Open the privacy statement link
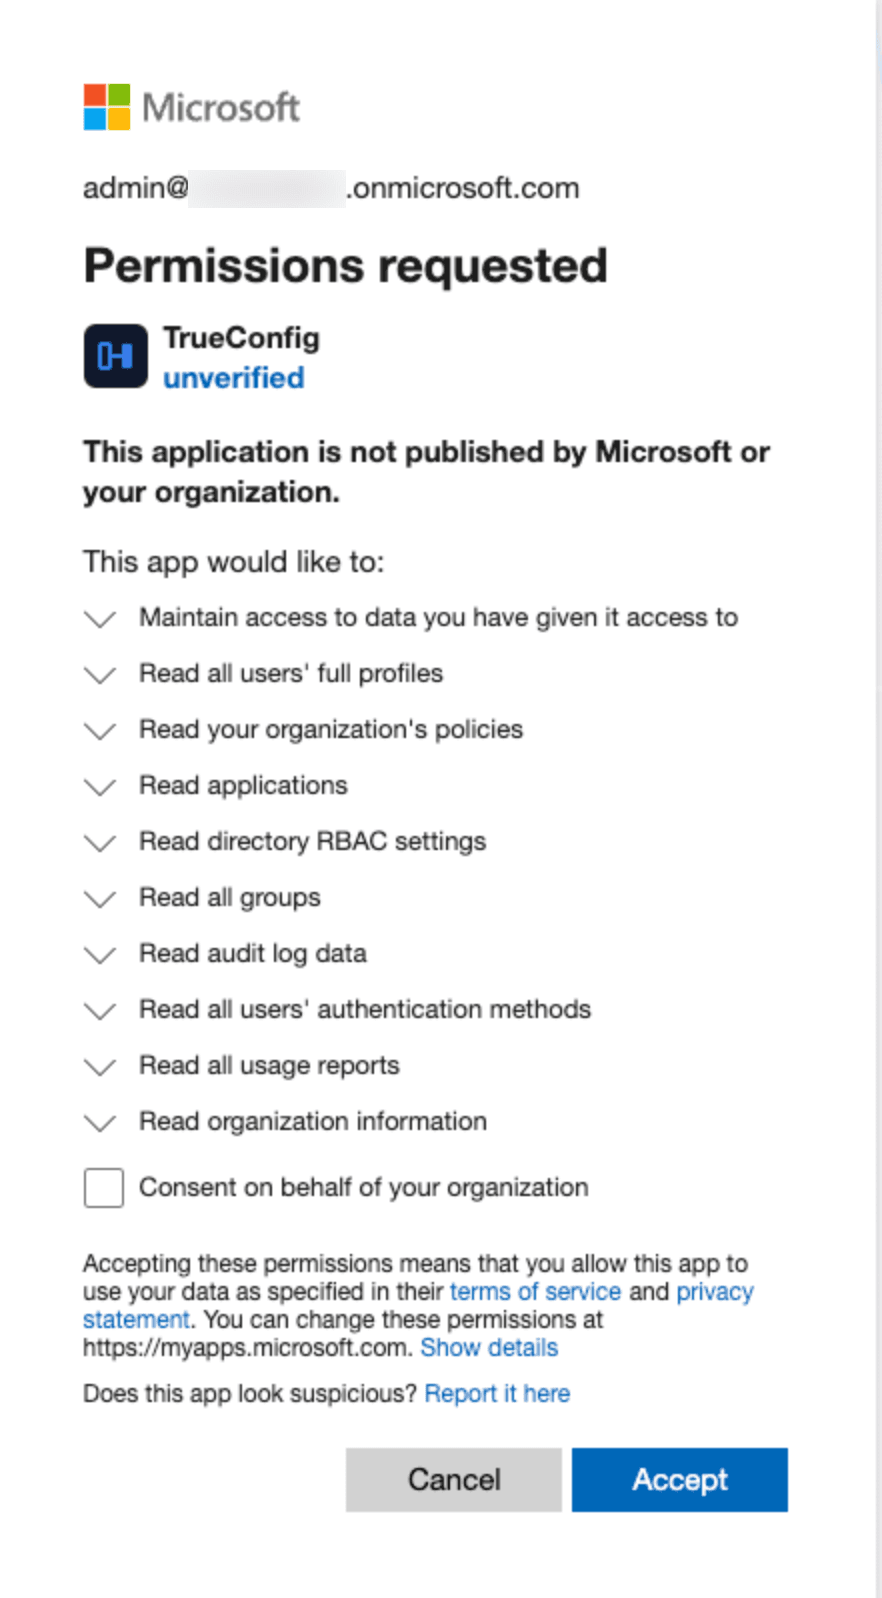Viewport: 882px width, 1598px height. point(716,1291)
